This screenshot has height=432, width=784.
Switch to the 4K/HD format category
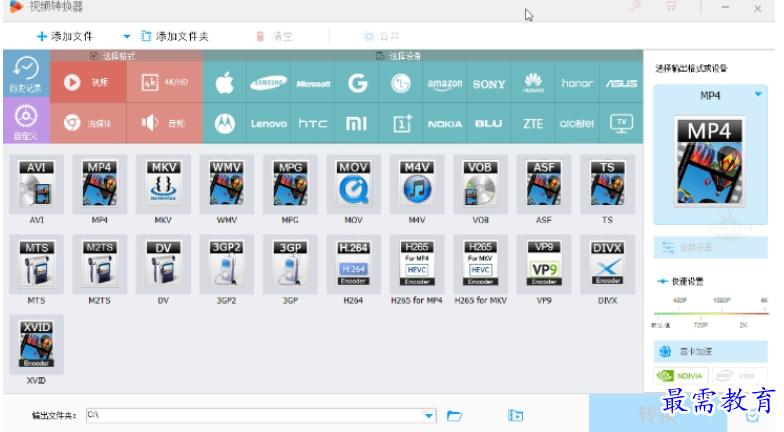pos(164,82)
